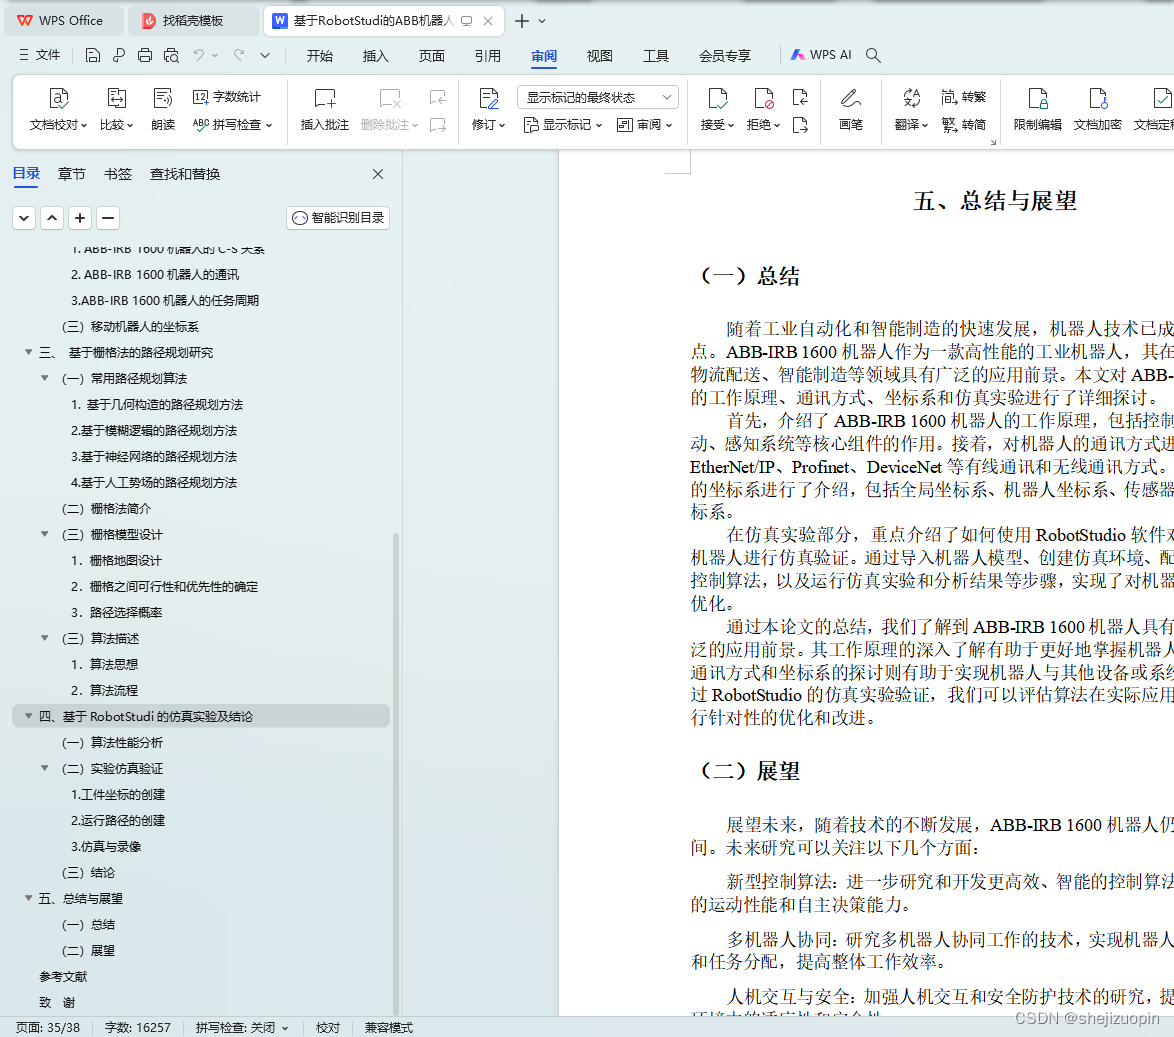Open the 比较 compare documents tool
The height and width of the screenshot is (1037, 1174).
[116, 109]
